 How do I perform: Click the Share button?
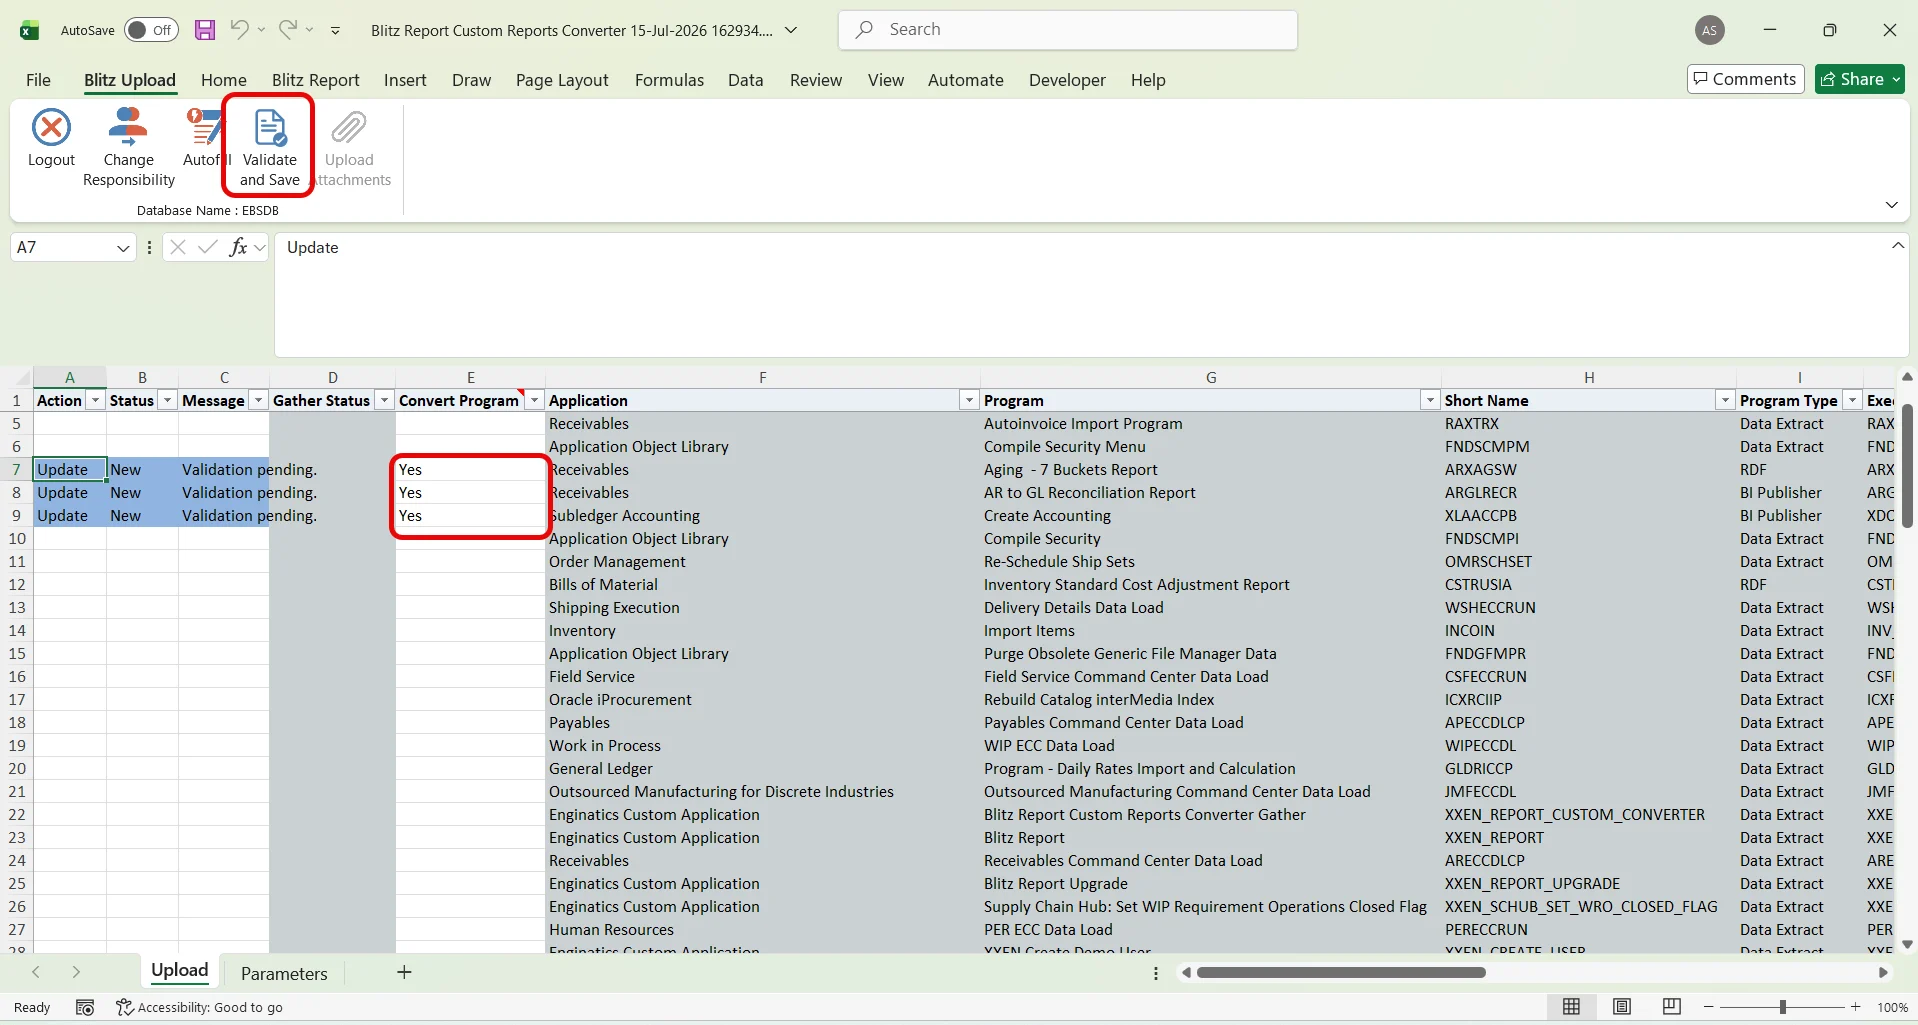tap(1860, 79)
